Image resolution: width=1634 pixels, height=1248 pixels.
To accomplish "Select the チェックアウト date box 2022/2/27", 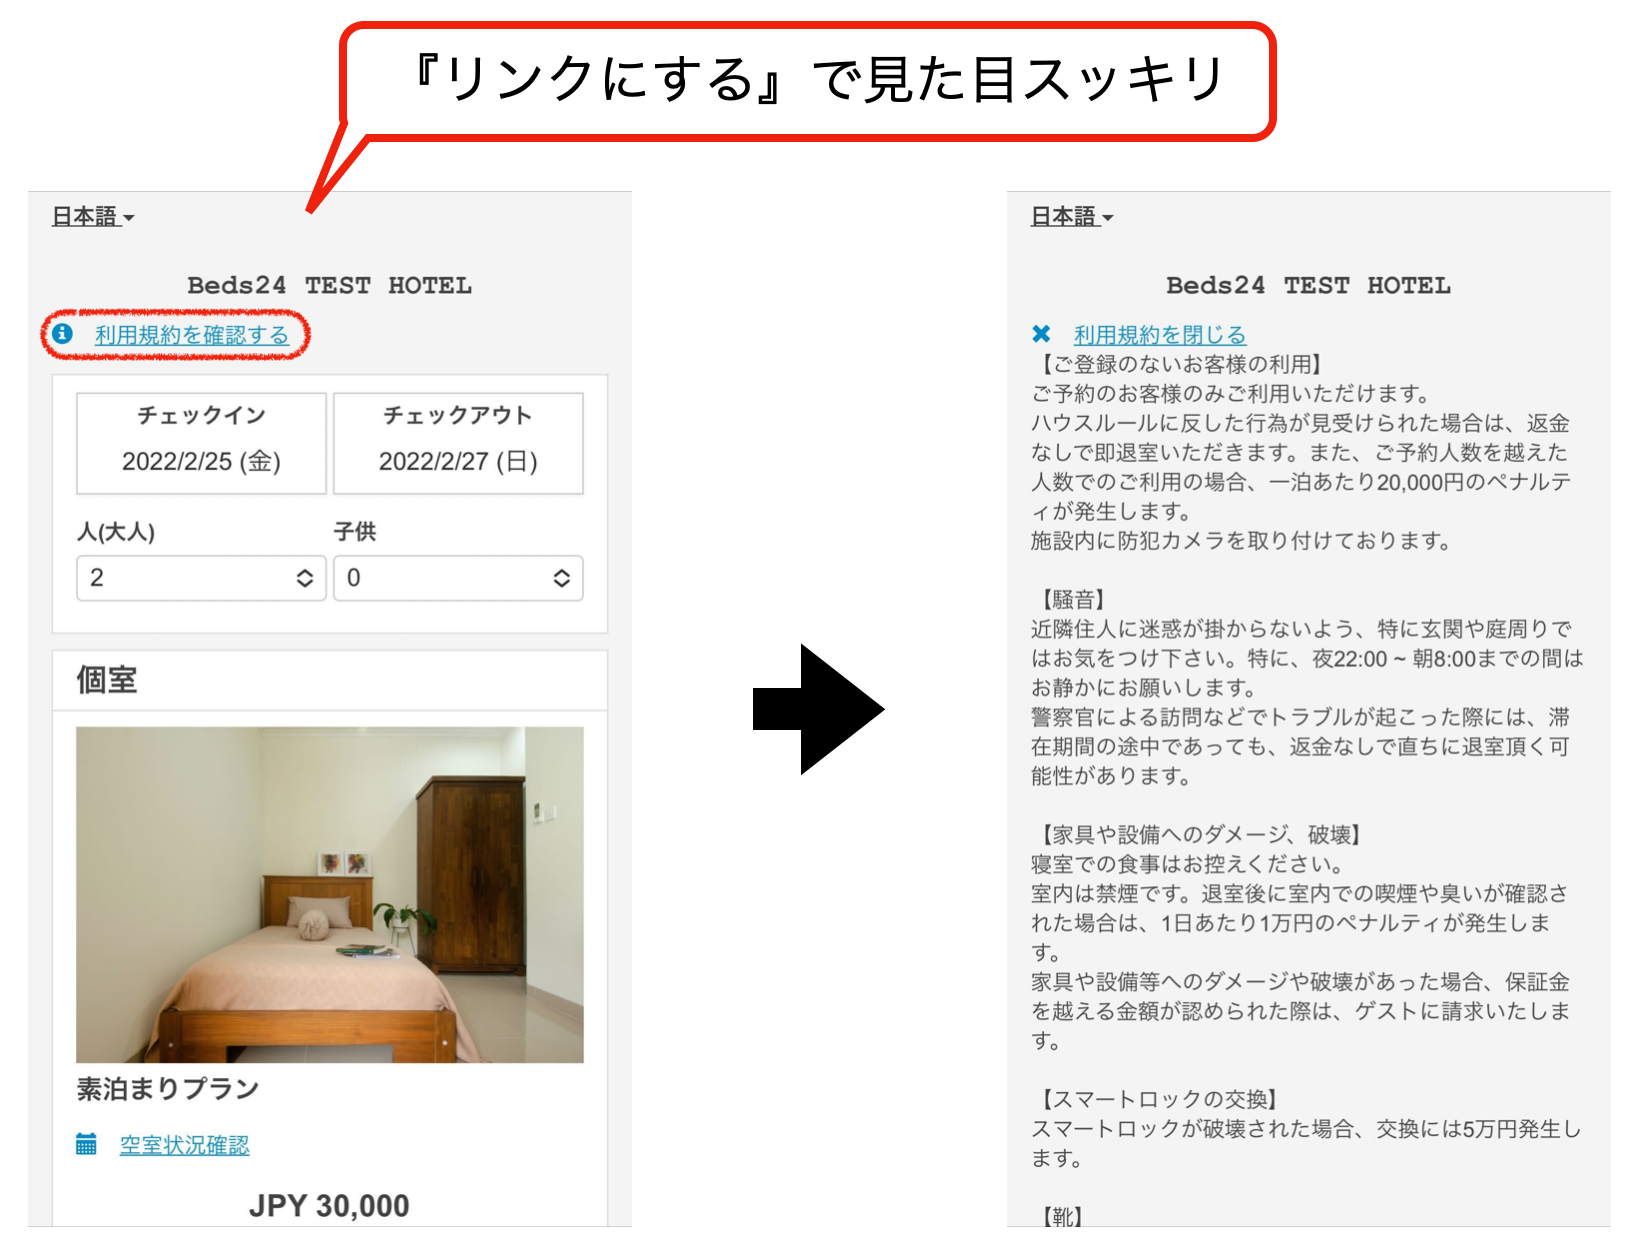I will (458, 443).
